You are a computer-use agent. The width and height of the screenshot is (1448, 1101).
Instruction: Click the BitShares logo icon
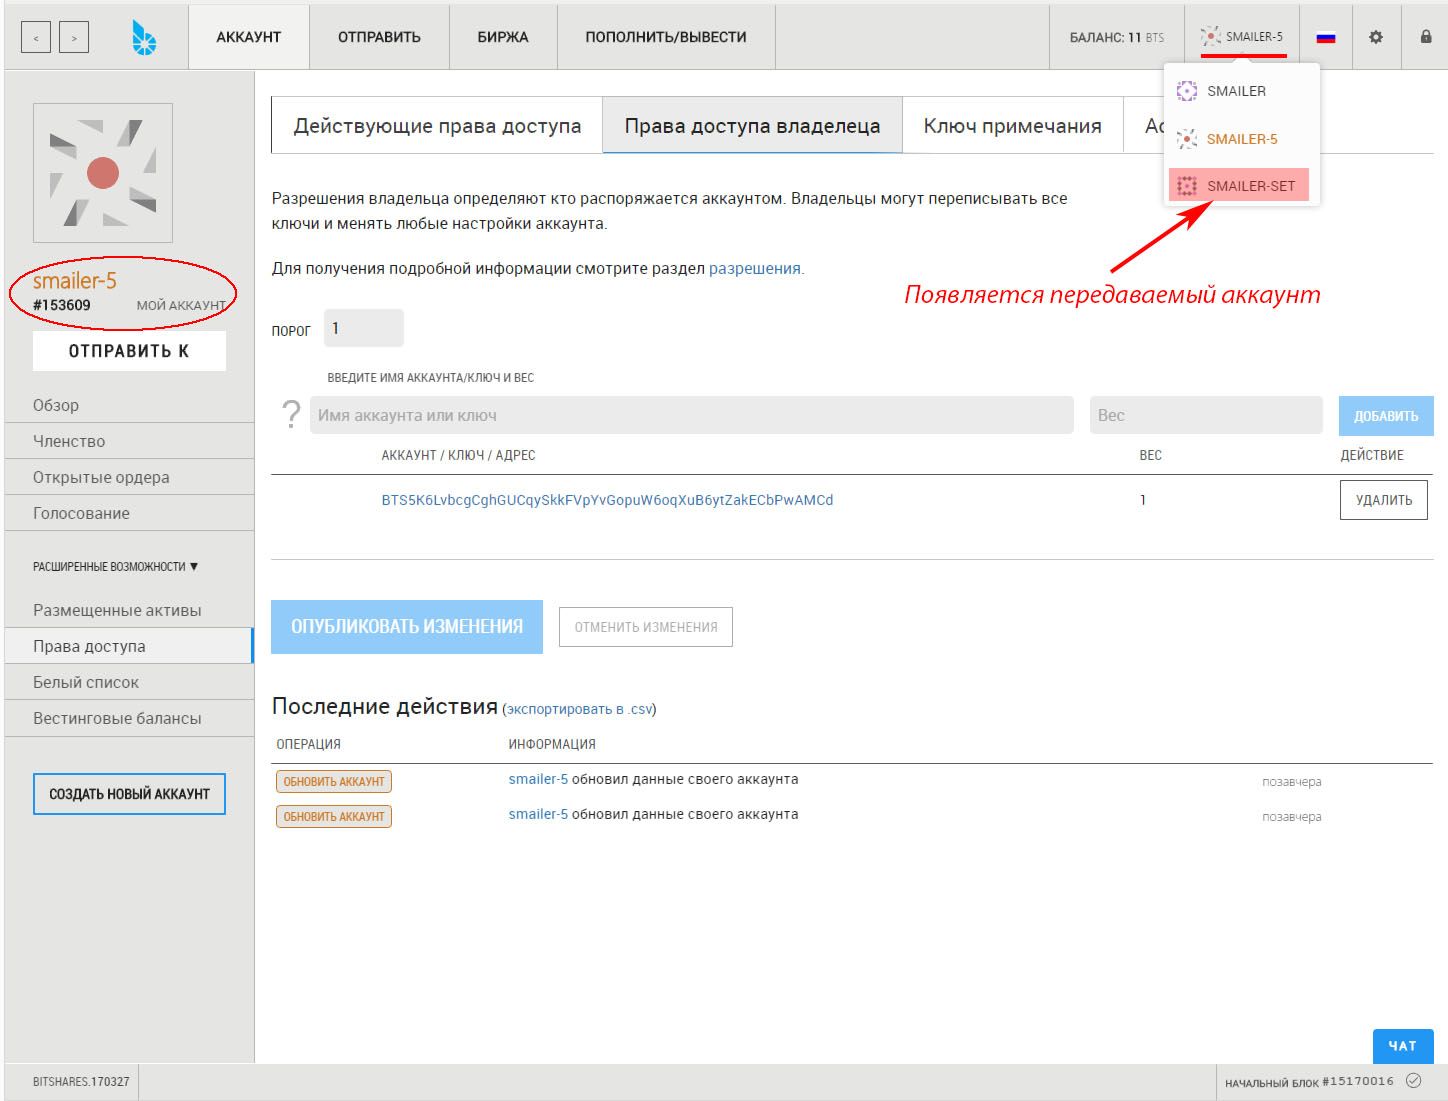pyautogui.click(x=144, y=37)
